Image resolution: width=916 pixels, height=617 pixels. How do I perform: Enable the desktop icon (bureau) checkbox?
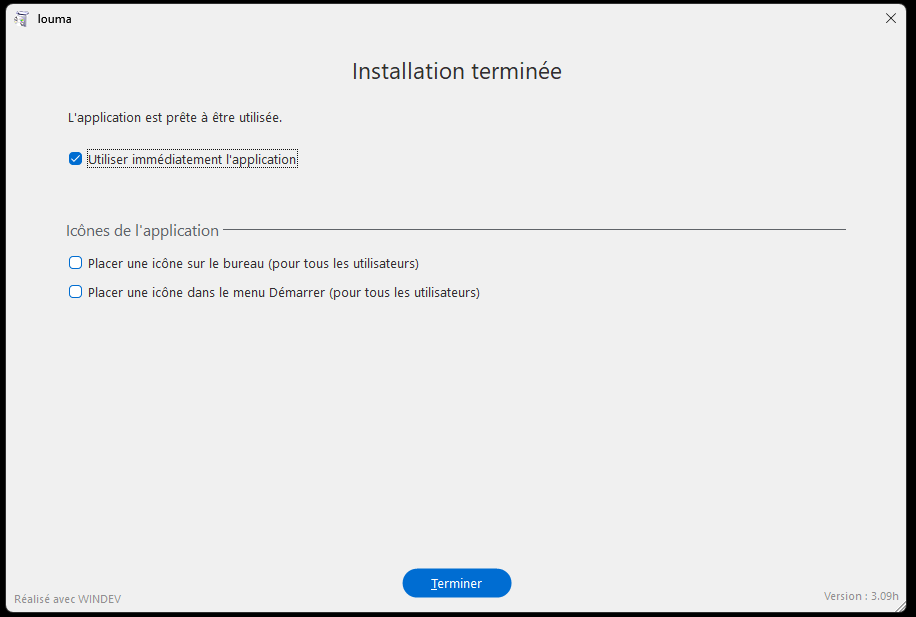75,263
